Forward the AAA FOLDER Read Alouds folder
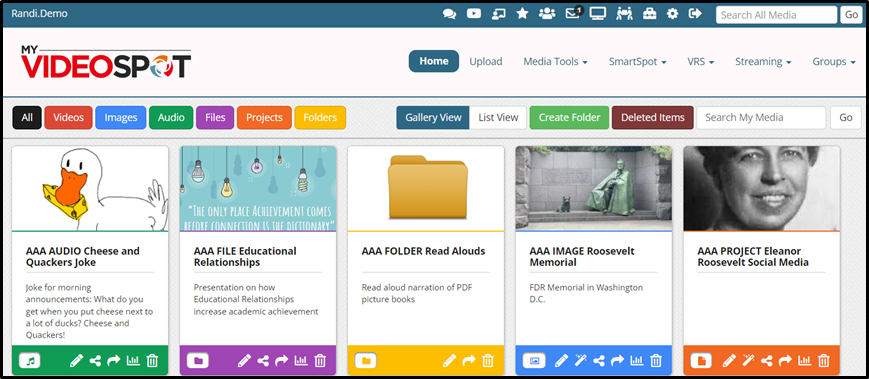The image size is (869, 379). click(x=469, y=361)
